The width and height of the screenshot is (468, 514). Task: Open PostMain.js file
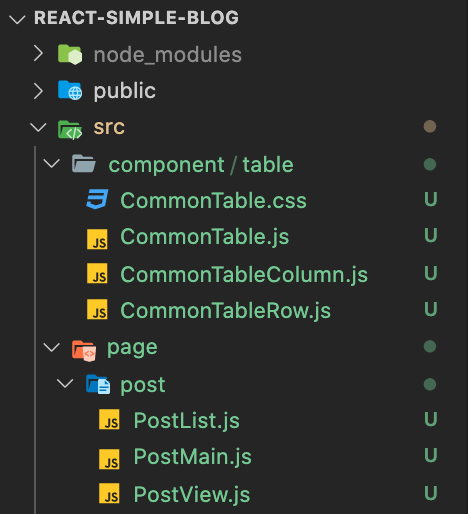point(192,456)
